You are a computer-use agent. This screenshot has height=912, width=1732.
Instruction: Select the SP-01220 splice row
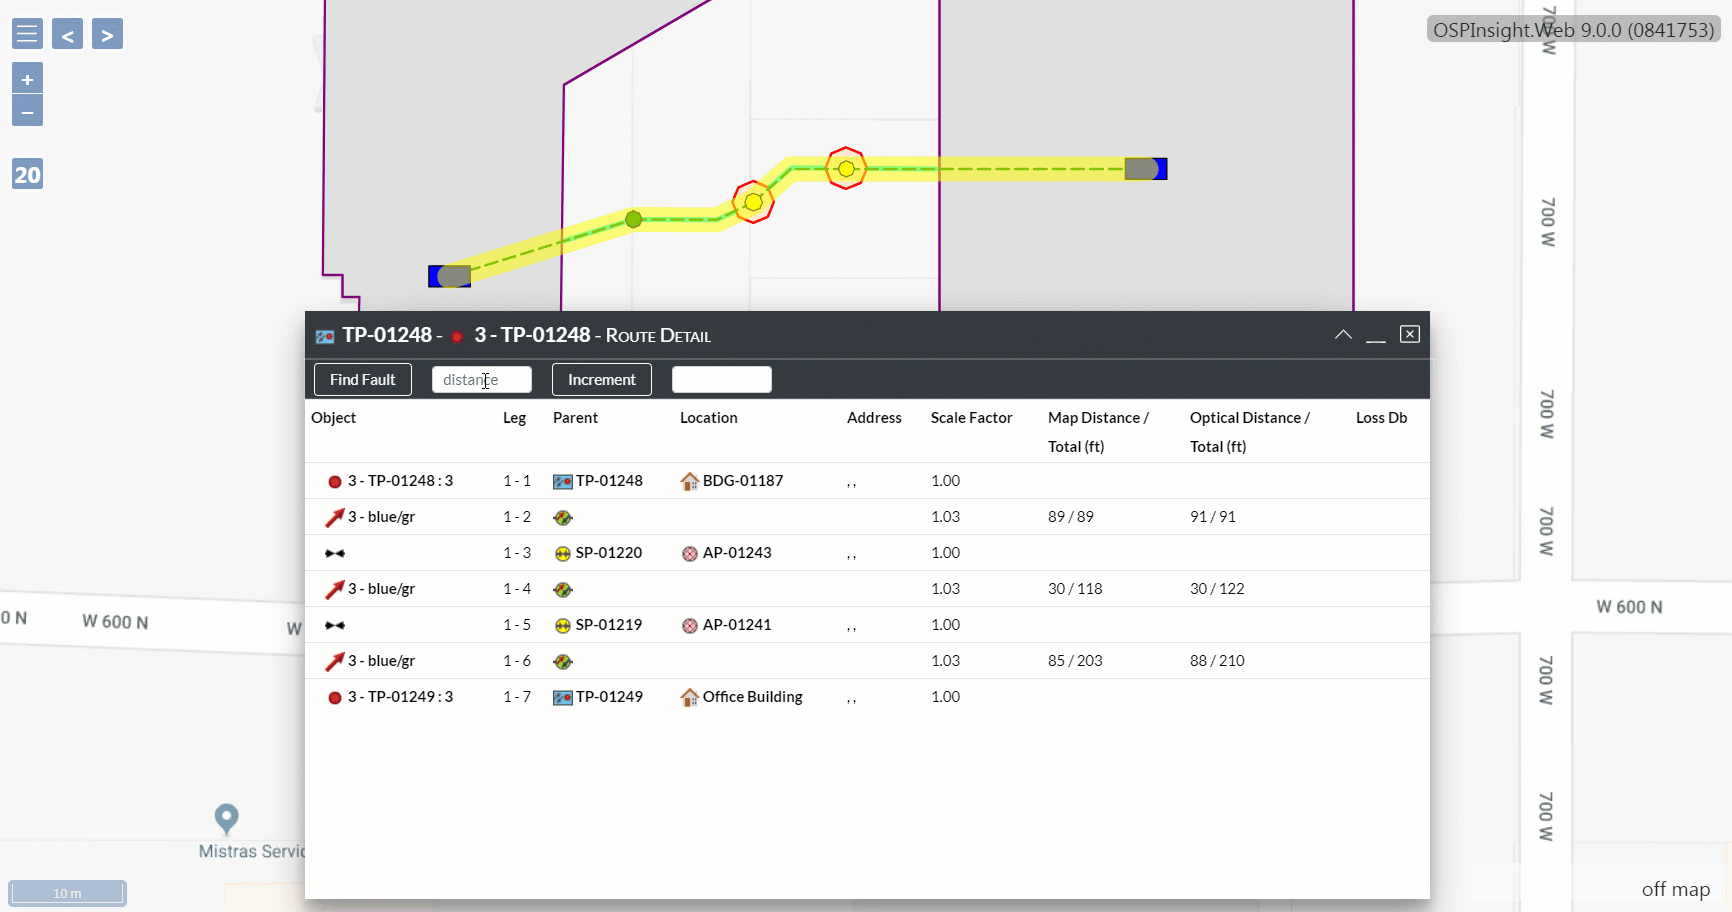pyautogui.click(x=608, y=553)
